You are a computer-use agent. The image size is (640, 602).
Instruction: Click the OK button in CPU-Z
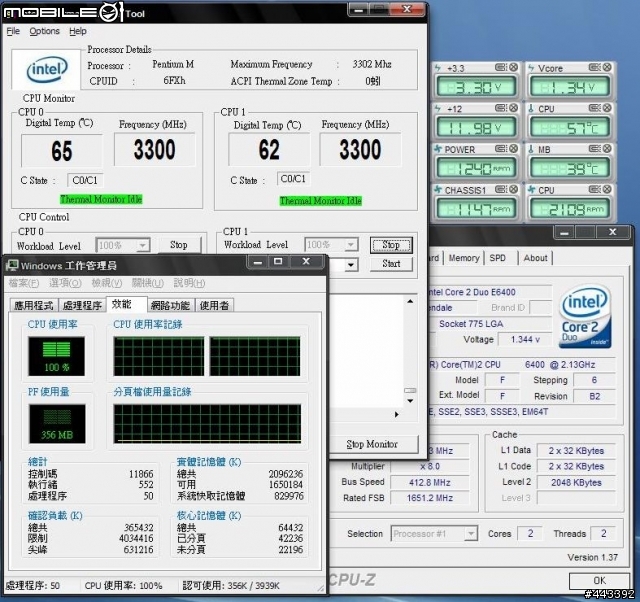coord(599,580)
